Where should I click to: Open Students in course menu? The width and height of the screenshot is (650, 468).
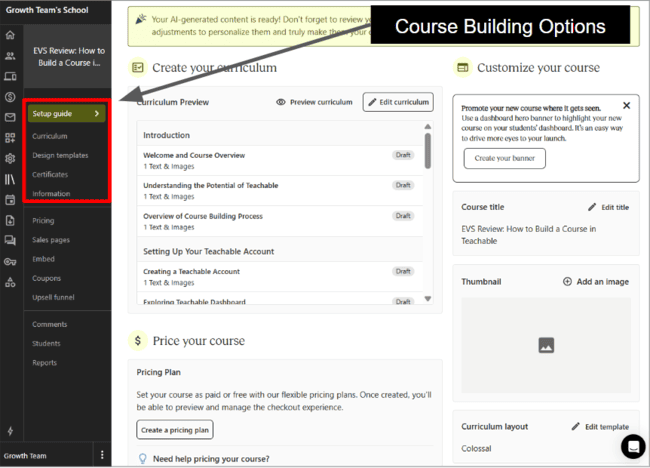46,343
